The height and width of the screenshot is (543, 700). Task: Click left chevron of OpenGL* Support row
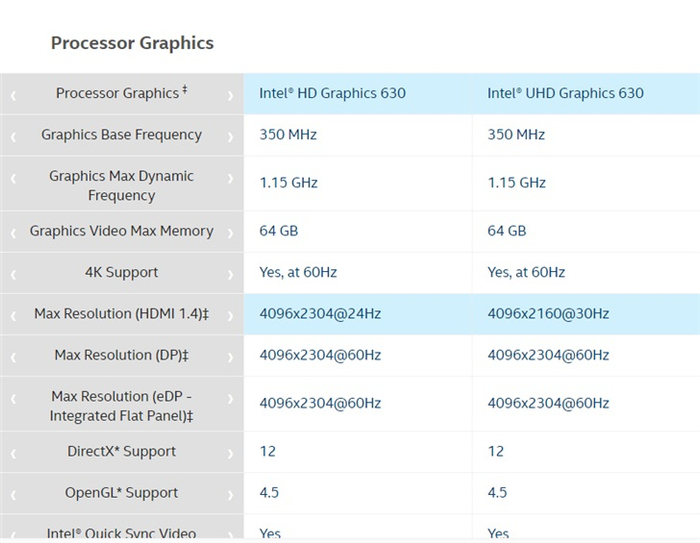coord(13,493)
